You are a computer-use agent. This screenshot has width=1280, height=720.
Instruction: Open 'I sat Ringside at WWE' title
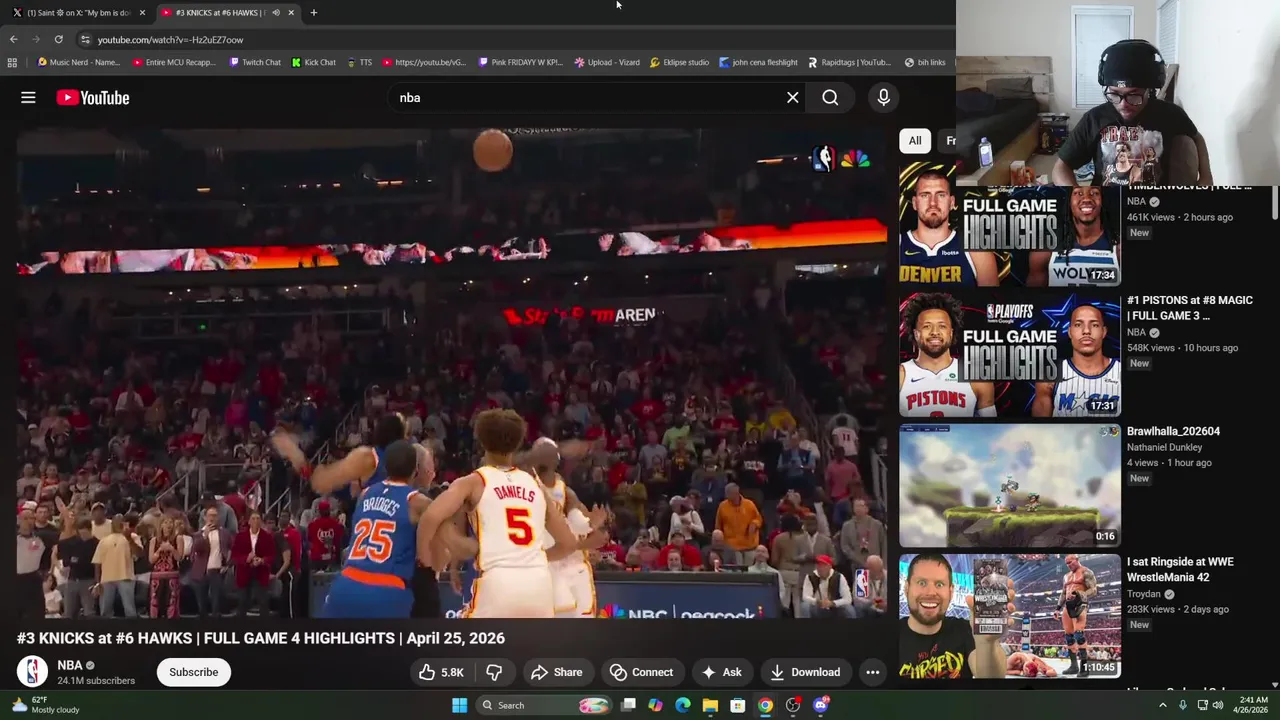(1180, 569)
